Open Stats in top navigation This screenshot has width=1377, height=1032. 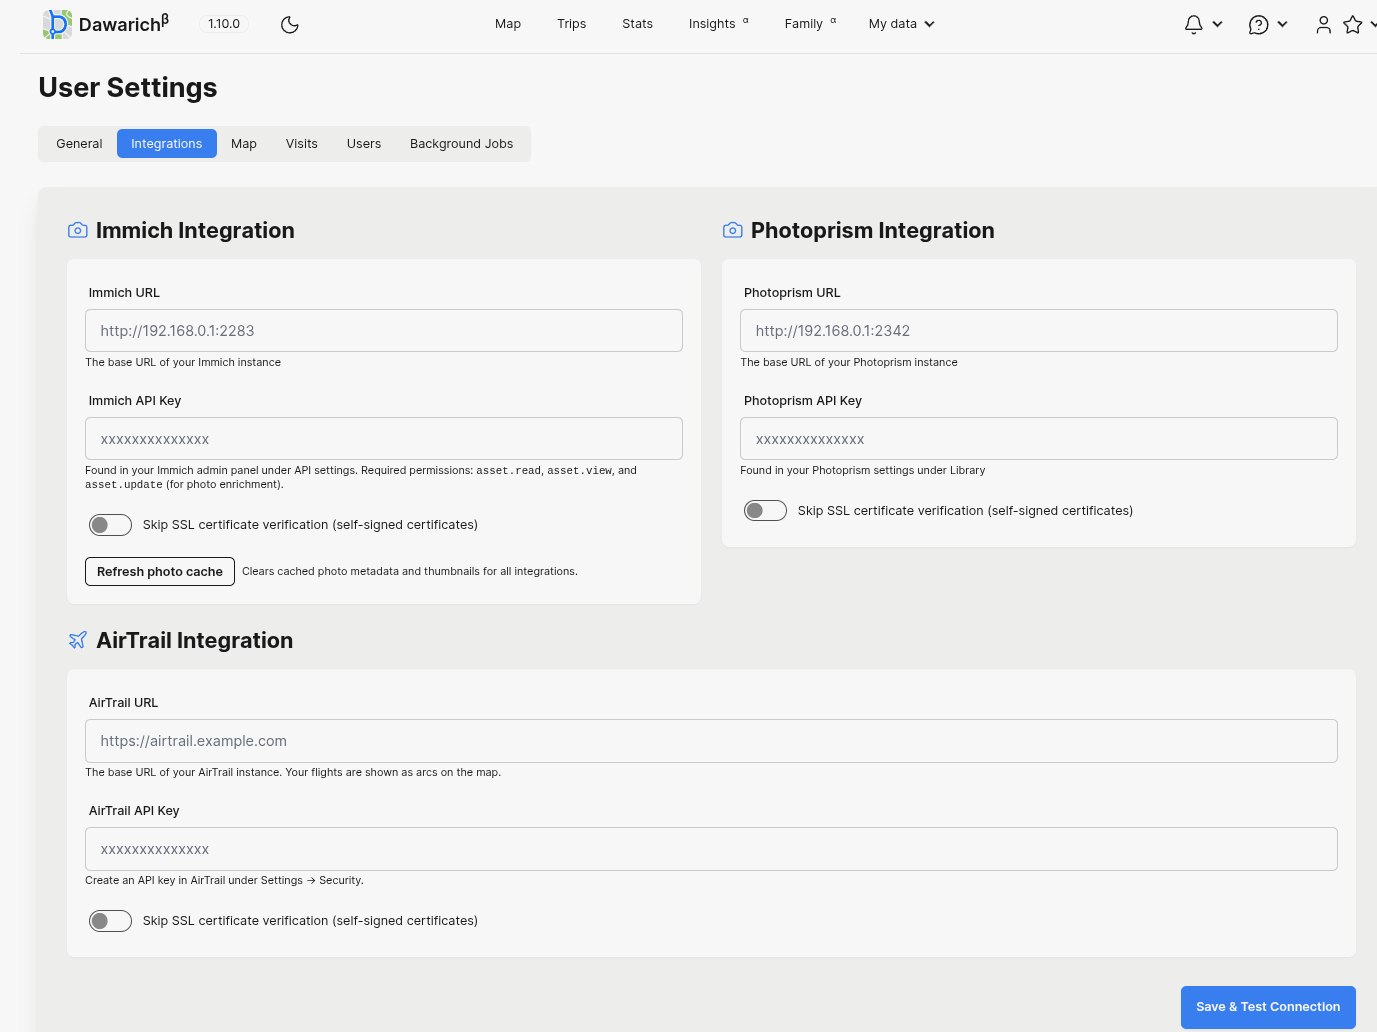[637, 24]
